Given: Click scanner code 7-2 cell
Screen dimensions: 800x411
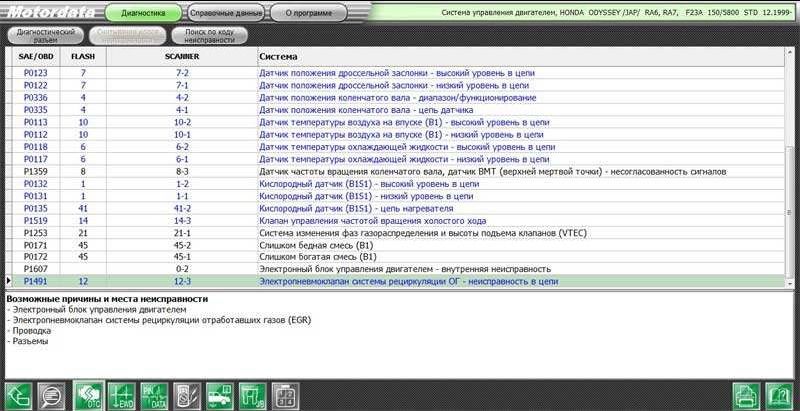Looking at the screenshot, I should (182, 73).
